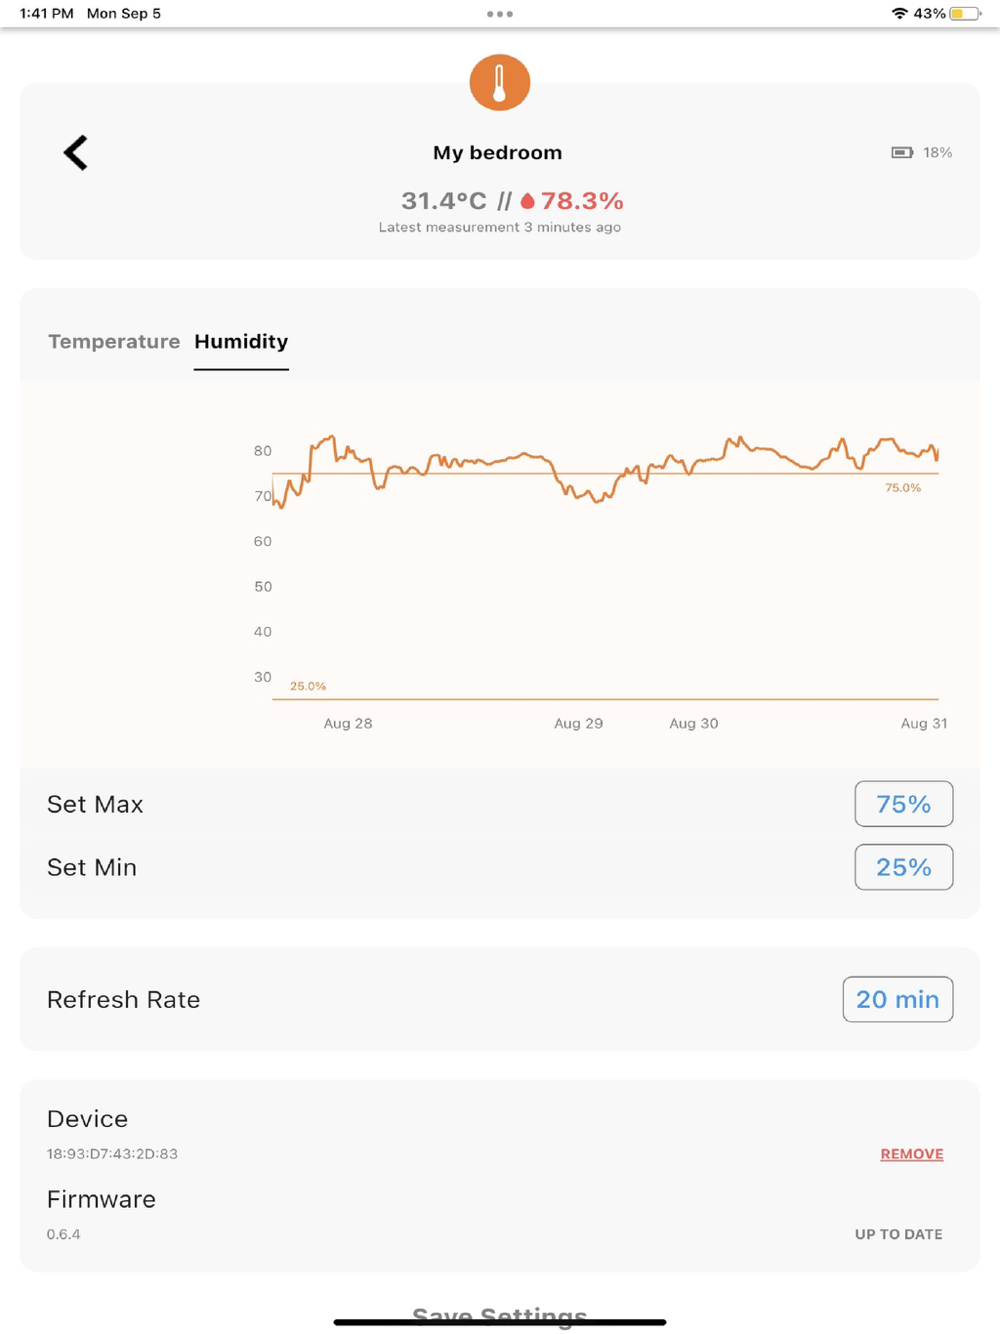Screen dimensions: 1000x1334
Task: Click the REMOVE device link
Action: click(x=912, y=1154)
